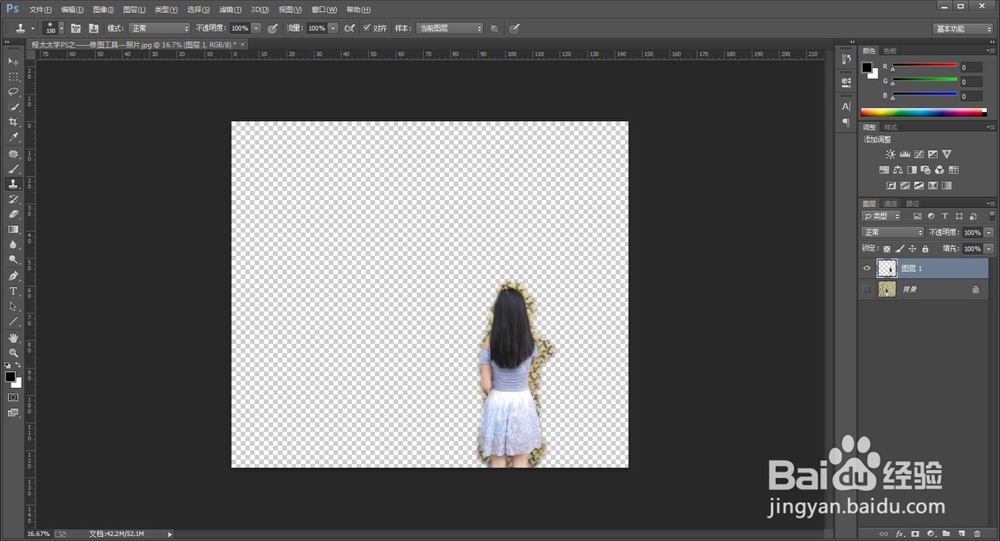Open the 基本功能 workspace dropdown
Screen dimensions: 1000x541
[963, 29]
